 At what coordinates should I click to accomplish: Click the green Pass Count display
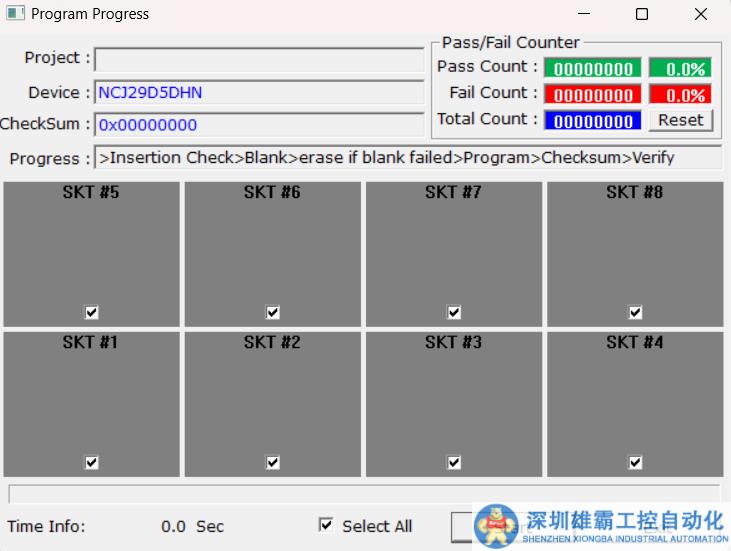click(x=593, y=69)
